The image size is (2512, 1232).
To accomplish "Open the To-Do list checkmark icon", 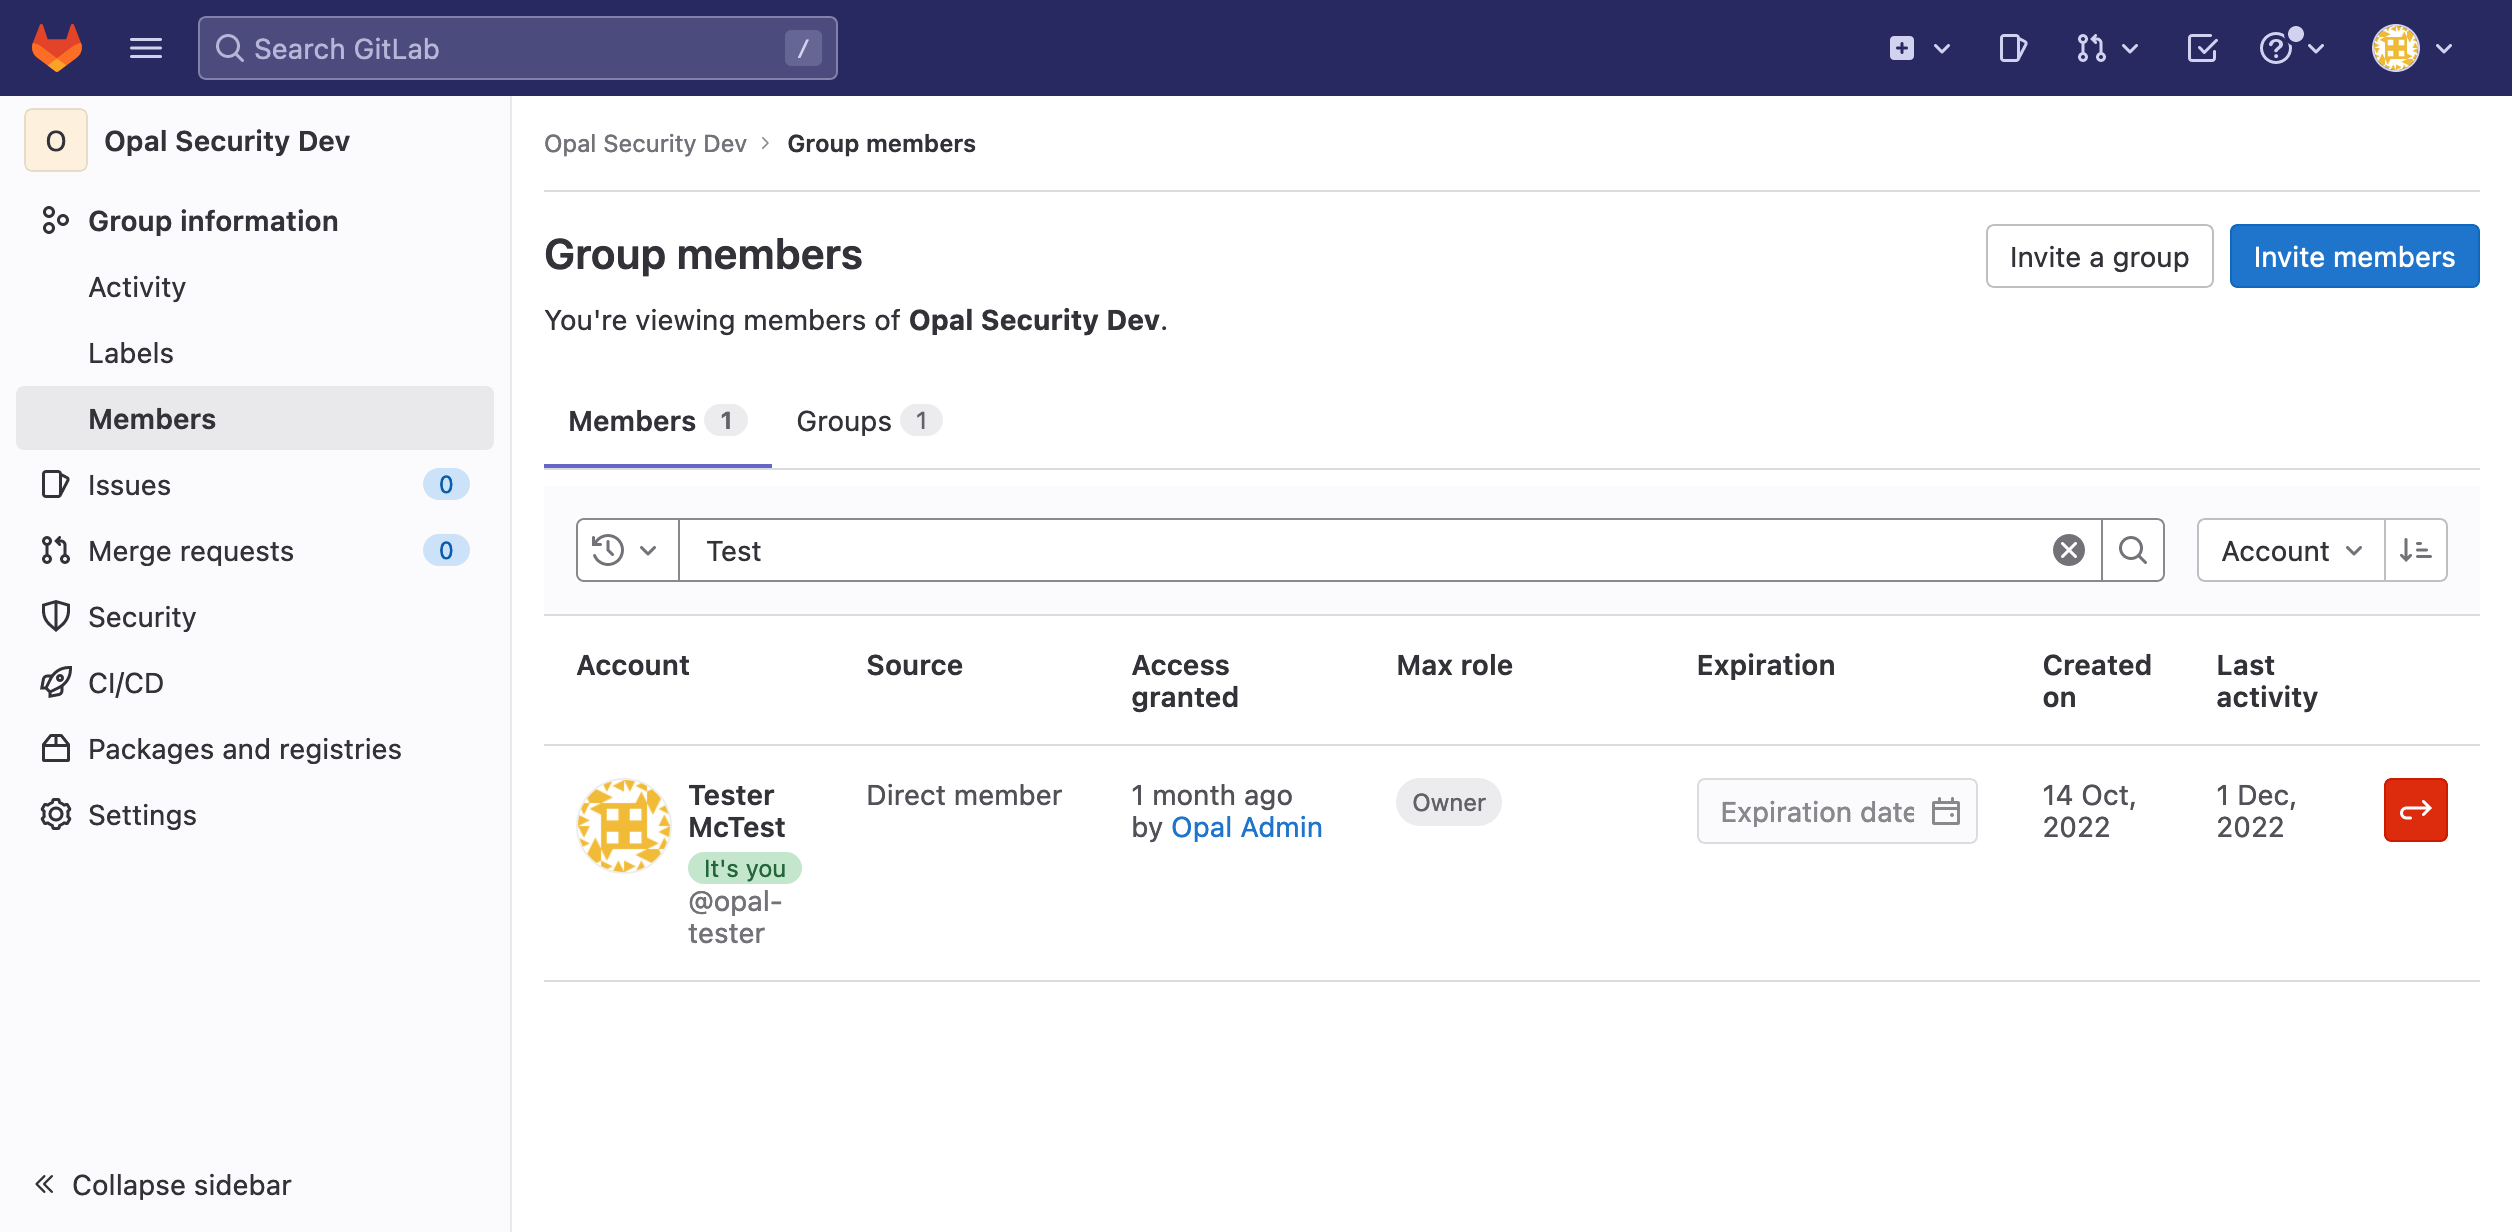I will point(2202,48).
